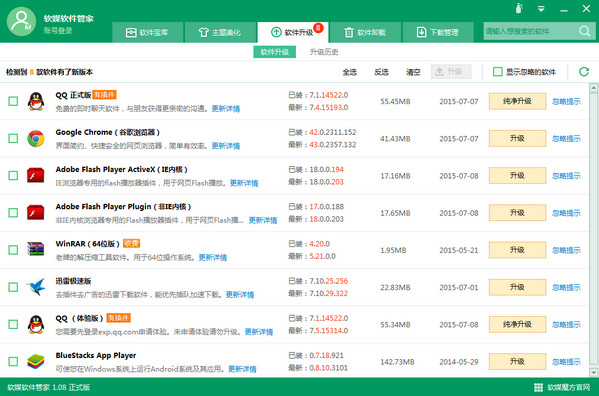Switch to the 升级历史 sub-tab

point(324,52)
